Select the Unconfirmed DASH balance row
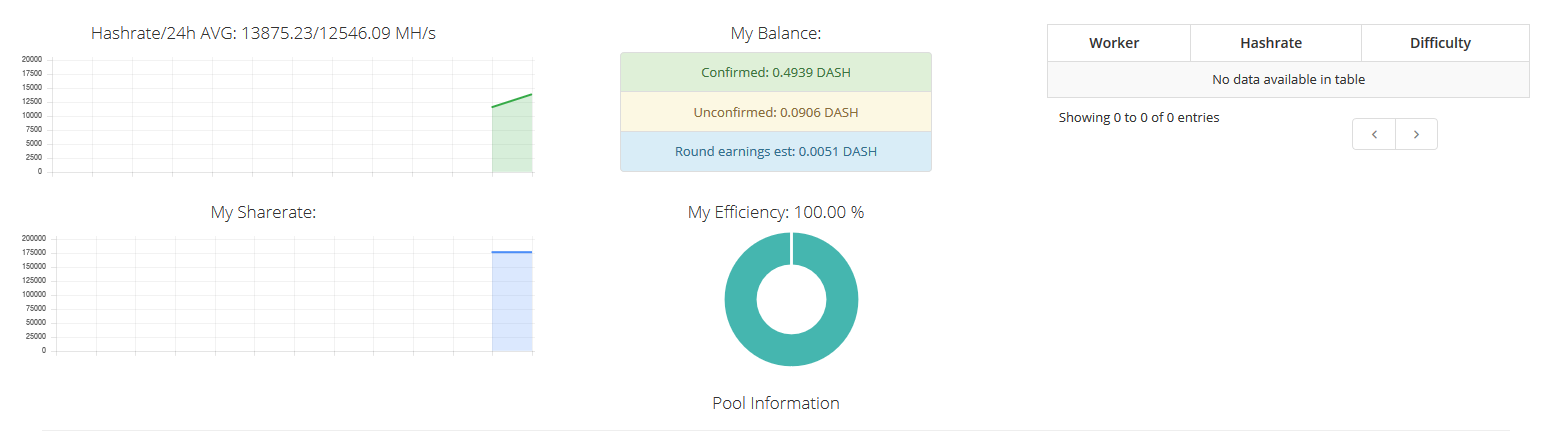 (776, 112)
